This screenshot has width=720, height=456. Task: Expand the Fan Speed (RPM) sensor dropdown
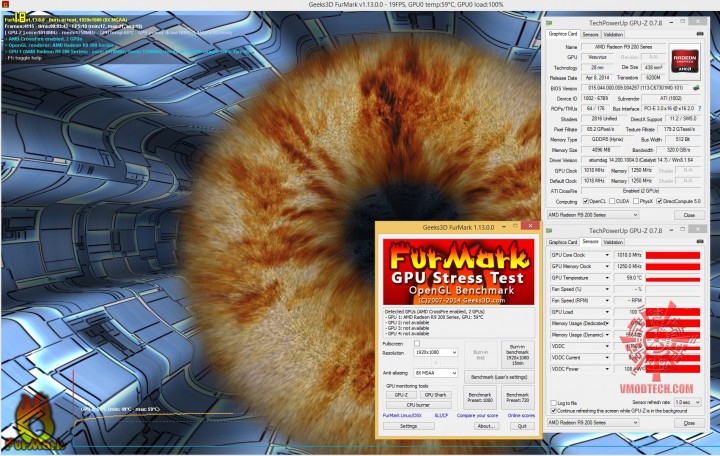607,300
